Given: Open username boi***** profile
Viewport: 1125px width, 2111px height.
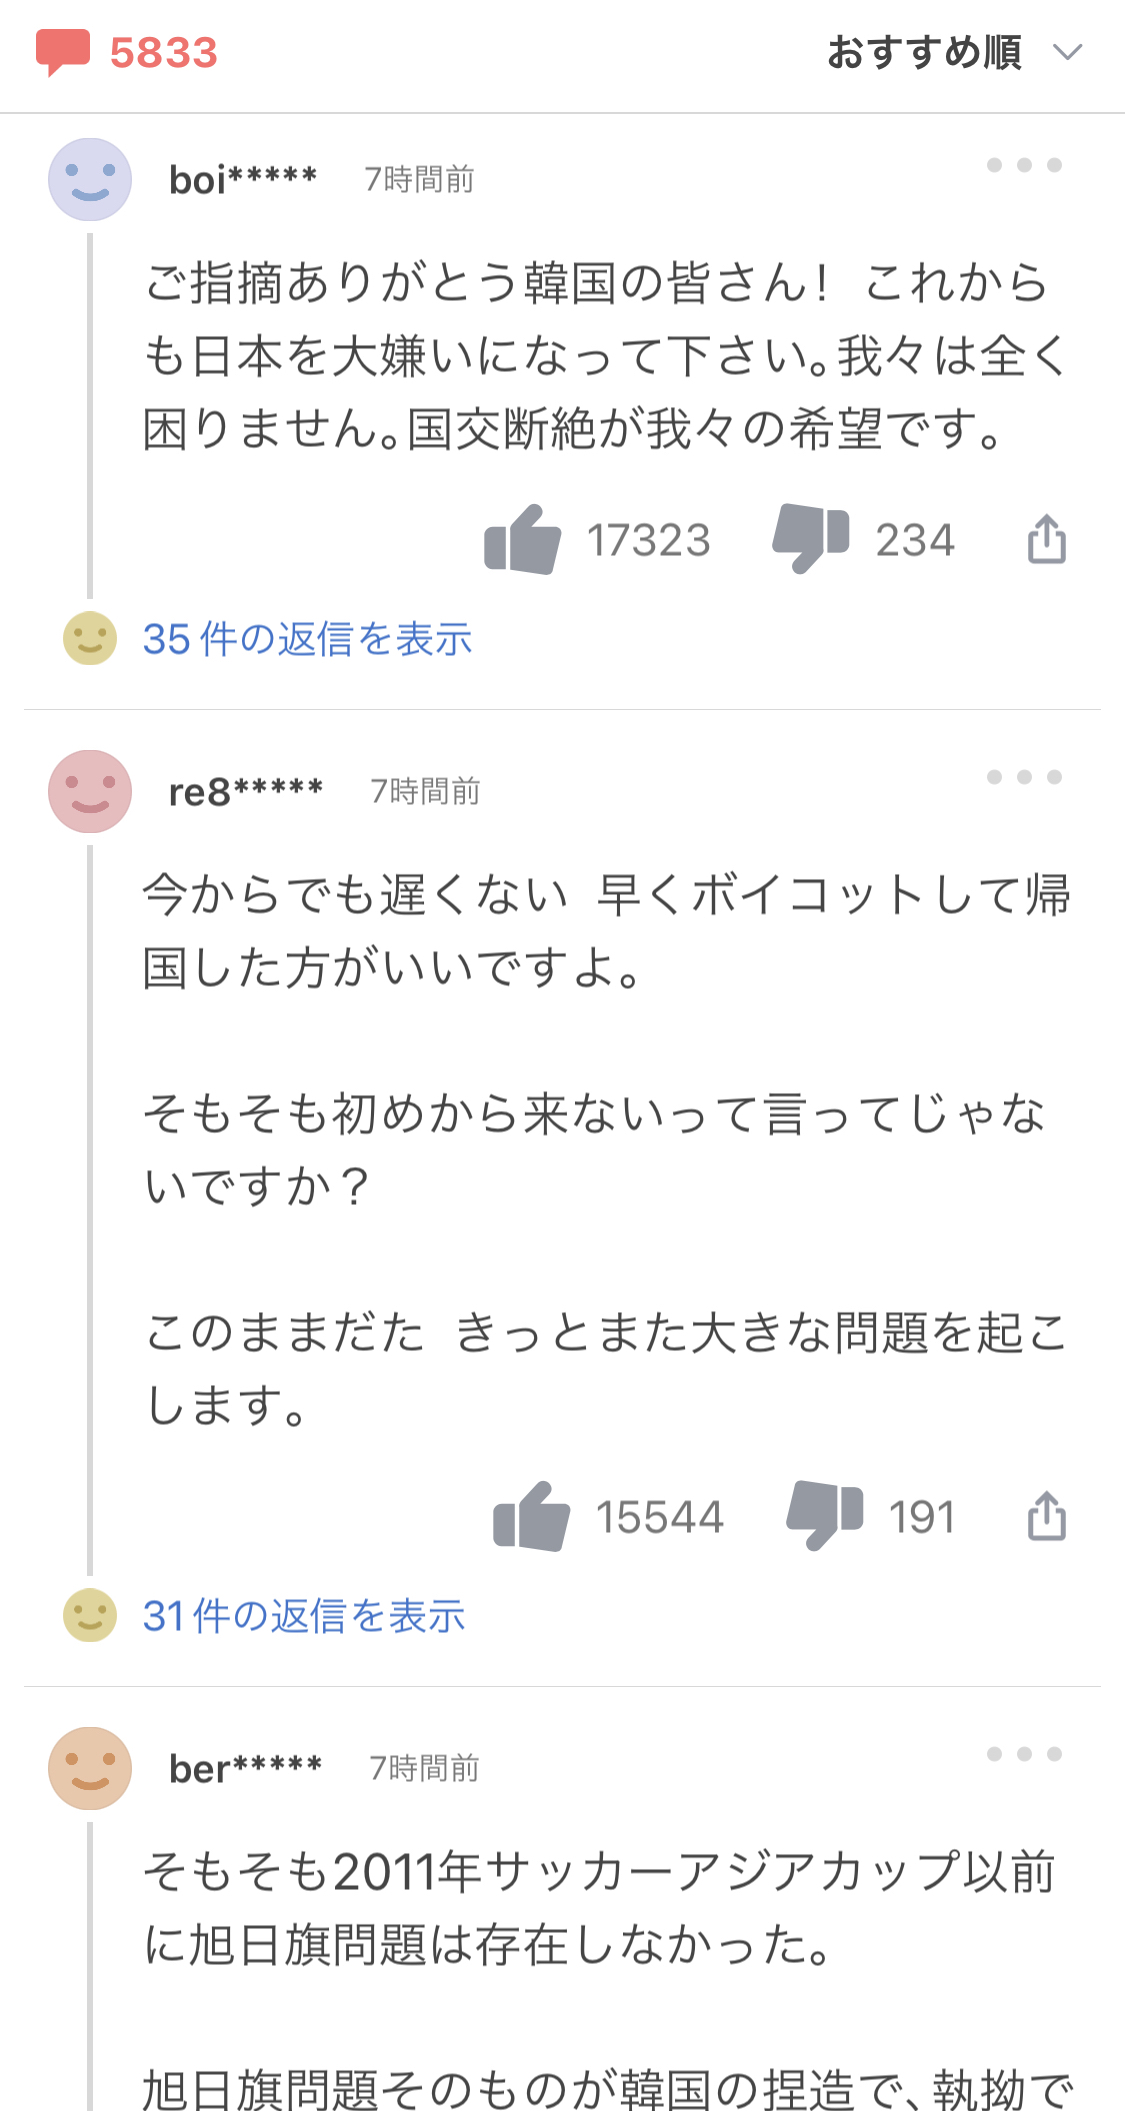Looking at the screenshot, I should coord(243,180).
